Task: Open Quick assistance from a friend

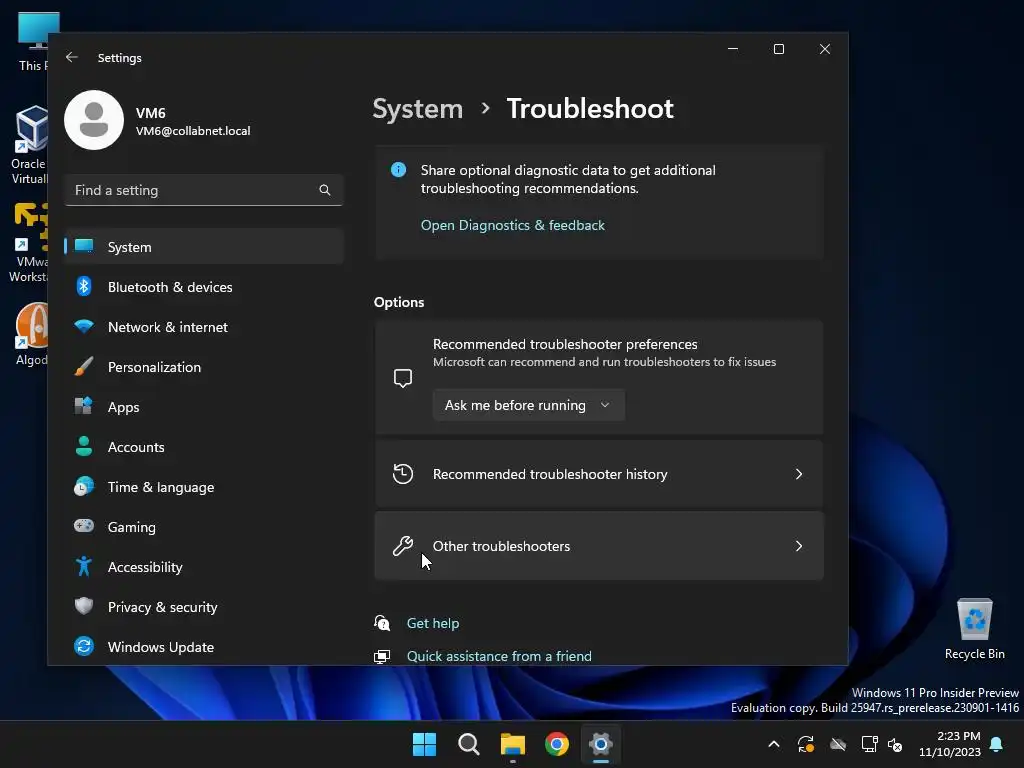Action: pos(499,656)
